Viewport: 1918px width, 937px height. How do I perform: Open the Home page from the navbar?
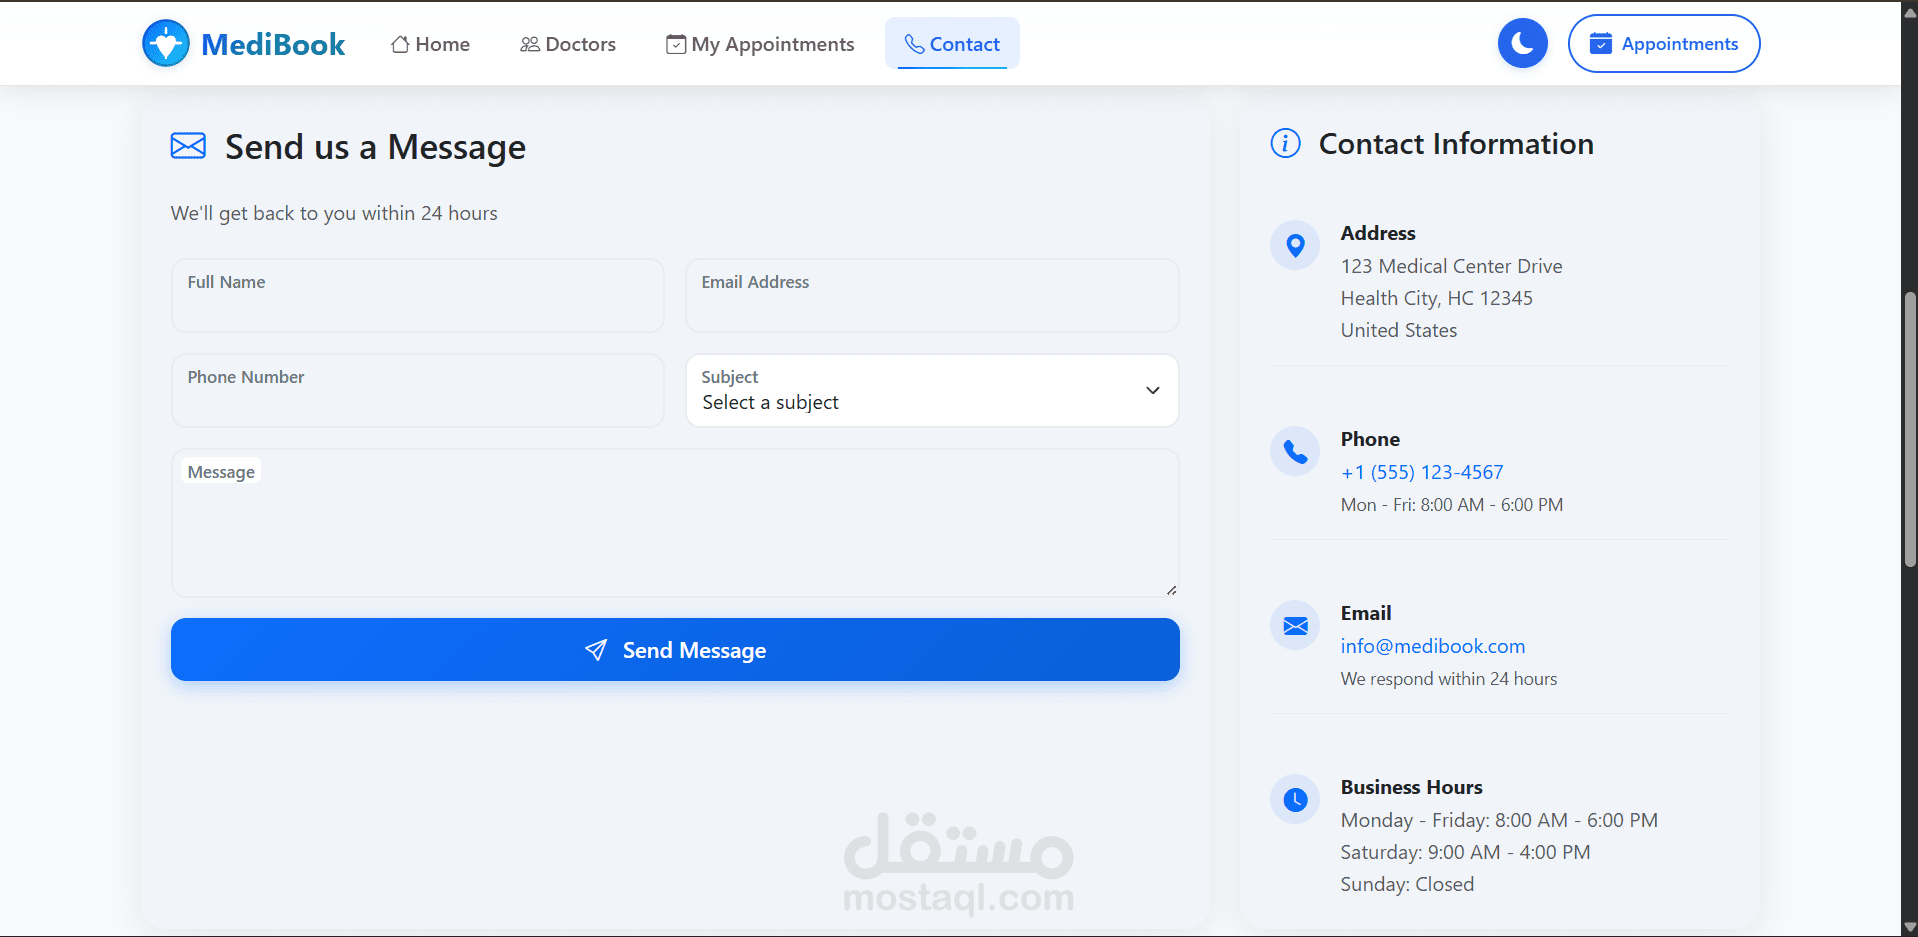(430, 44)
